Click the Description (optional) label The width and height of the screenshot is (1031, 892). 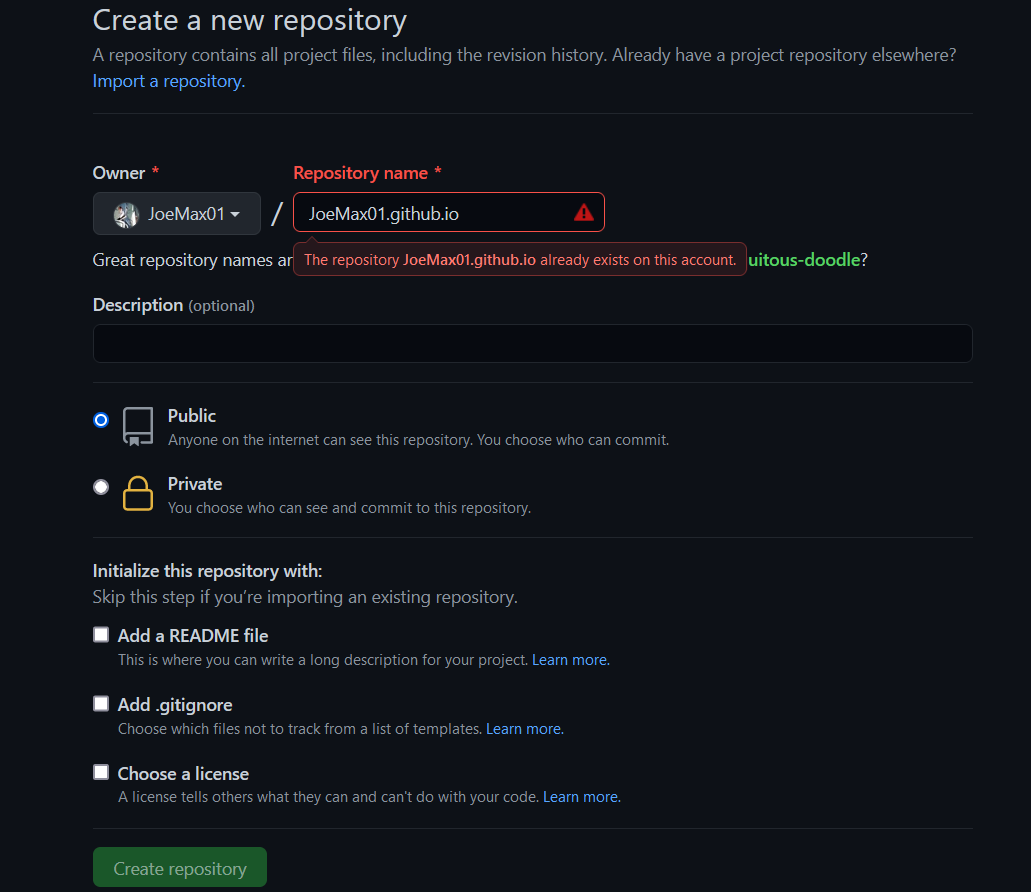(174, 305)
